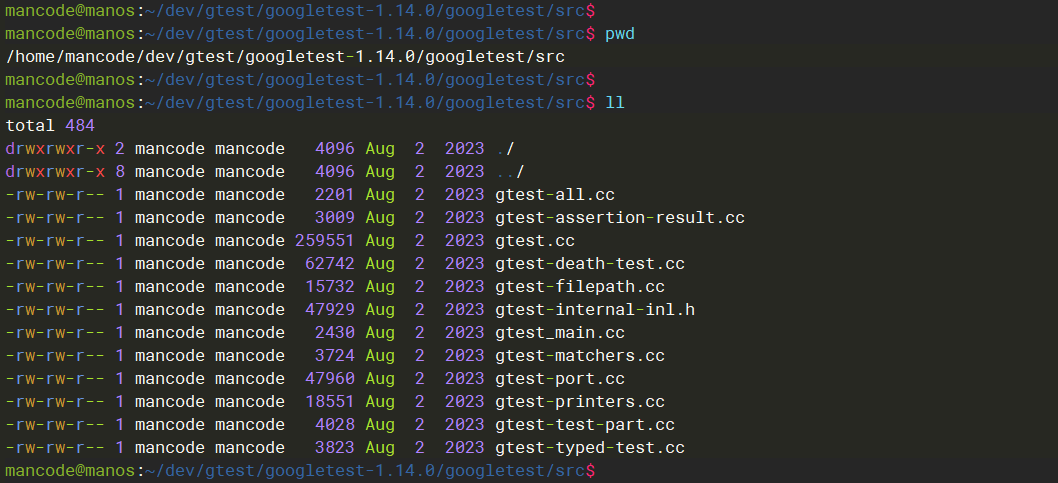Click the gtest-typed-test.cc filename
This screenshot has width=1058, height=483.
(590, 448)
